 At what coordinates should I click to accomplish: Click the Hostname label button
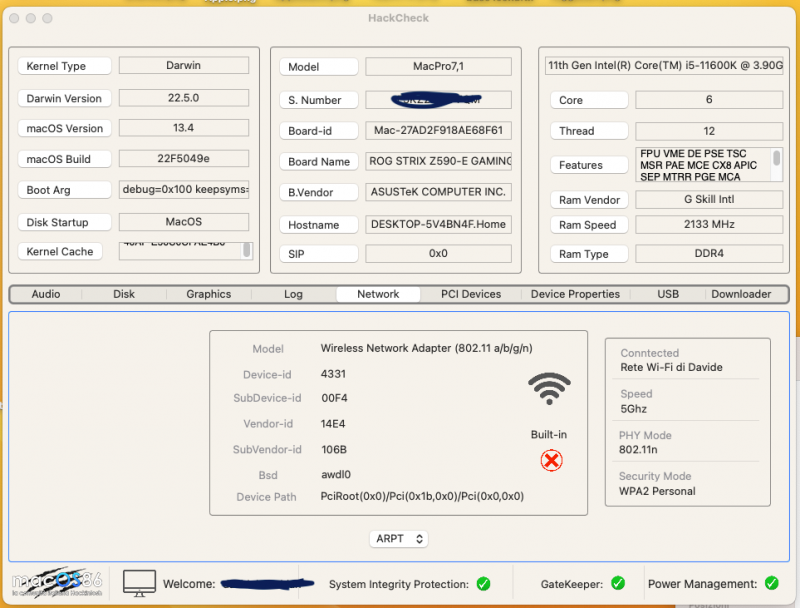pos(319,225)
